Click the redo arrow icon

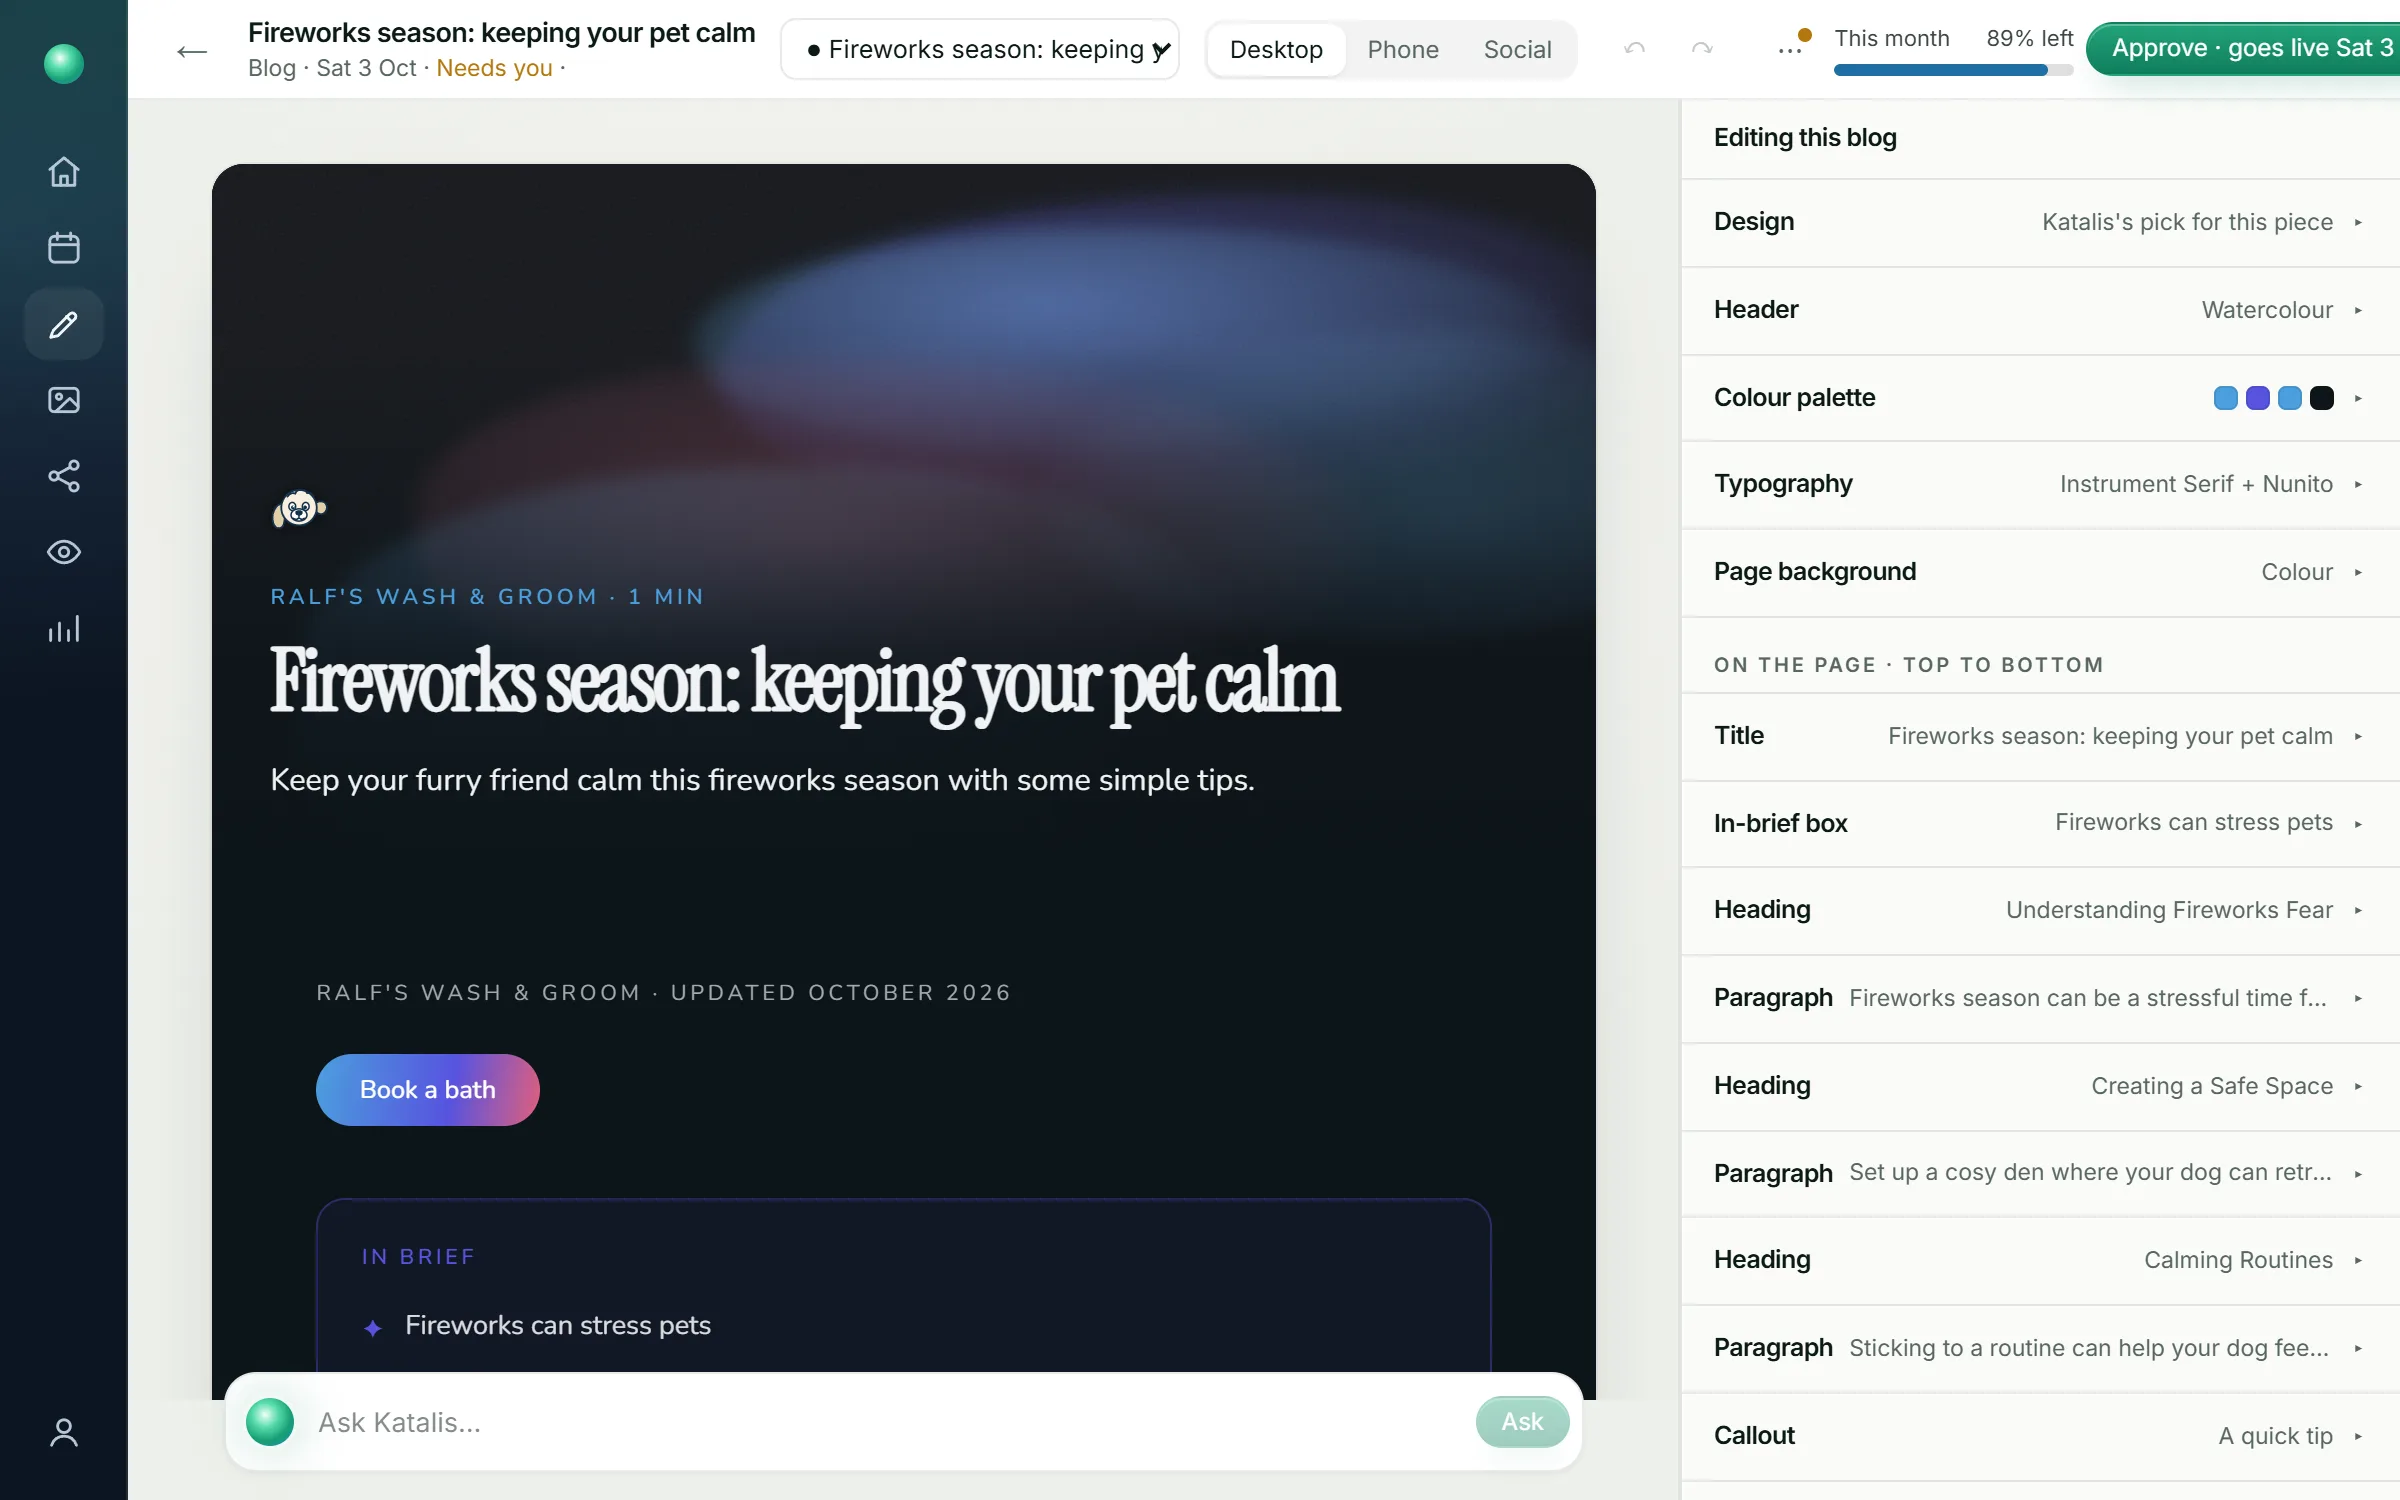click(1702, 49)
